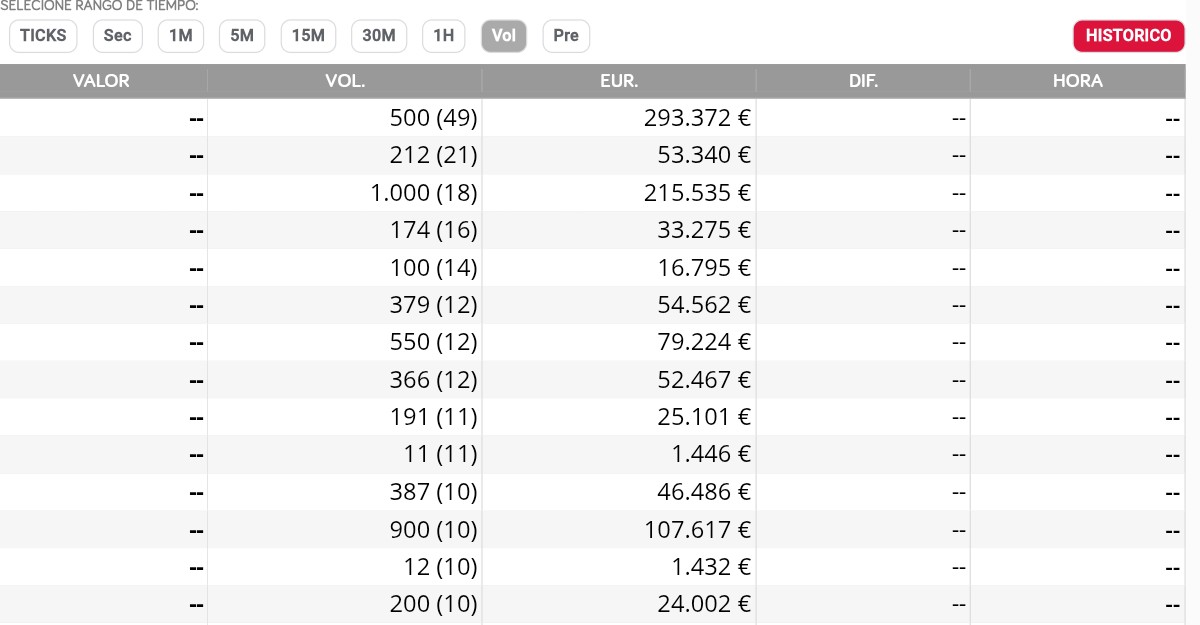The image size is (1200, 625).
Task: Open the HISTORICO red button
Action: pos(1129,36)
